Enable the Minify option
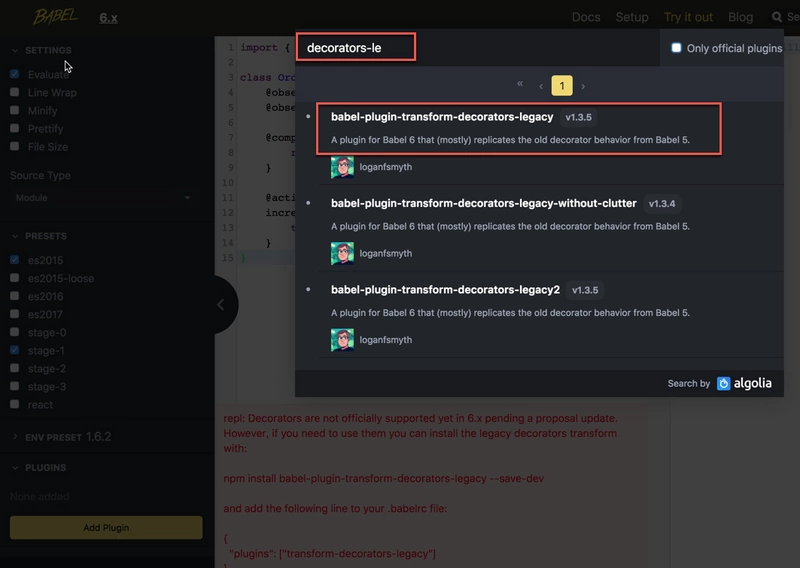Screen dimensions: 800x568 point(15,110)
